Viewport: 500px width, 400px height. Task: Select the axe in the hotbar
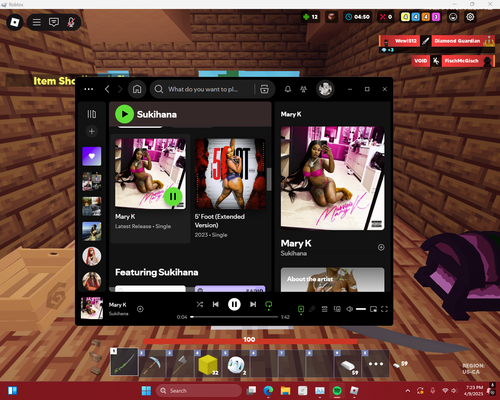180,363
